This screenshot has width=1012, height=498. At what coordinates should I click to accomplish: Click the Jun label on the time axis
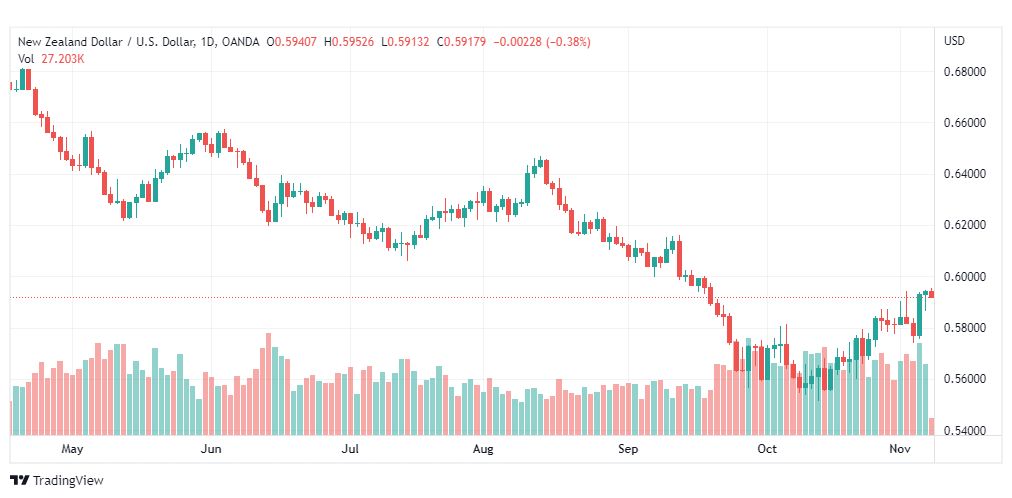point(211,449)
